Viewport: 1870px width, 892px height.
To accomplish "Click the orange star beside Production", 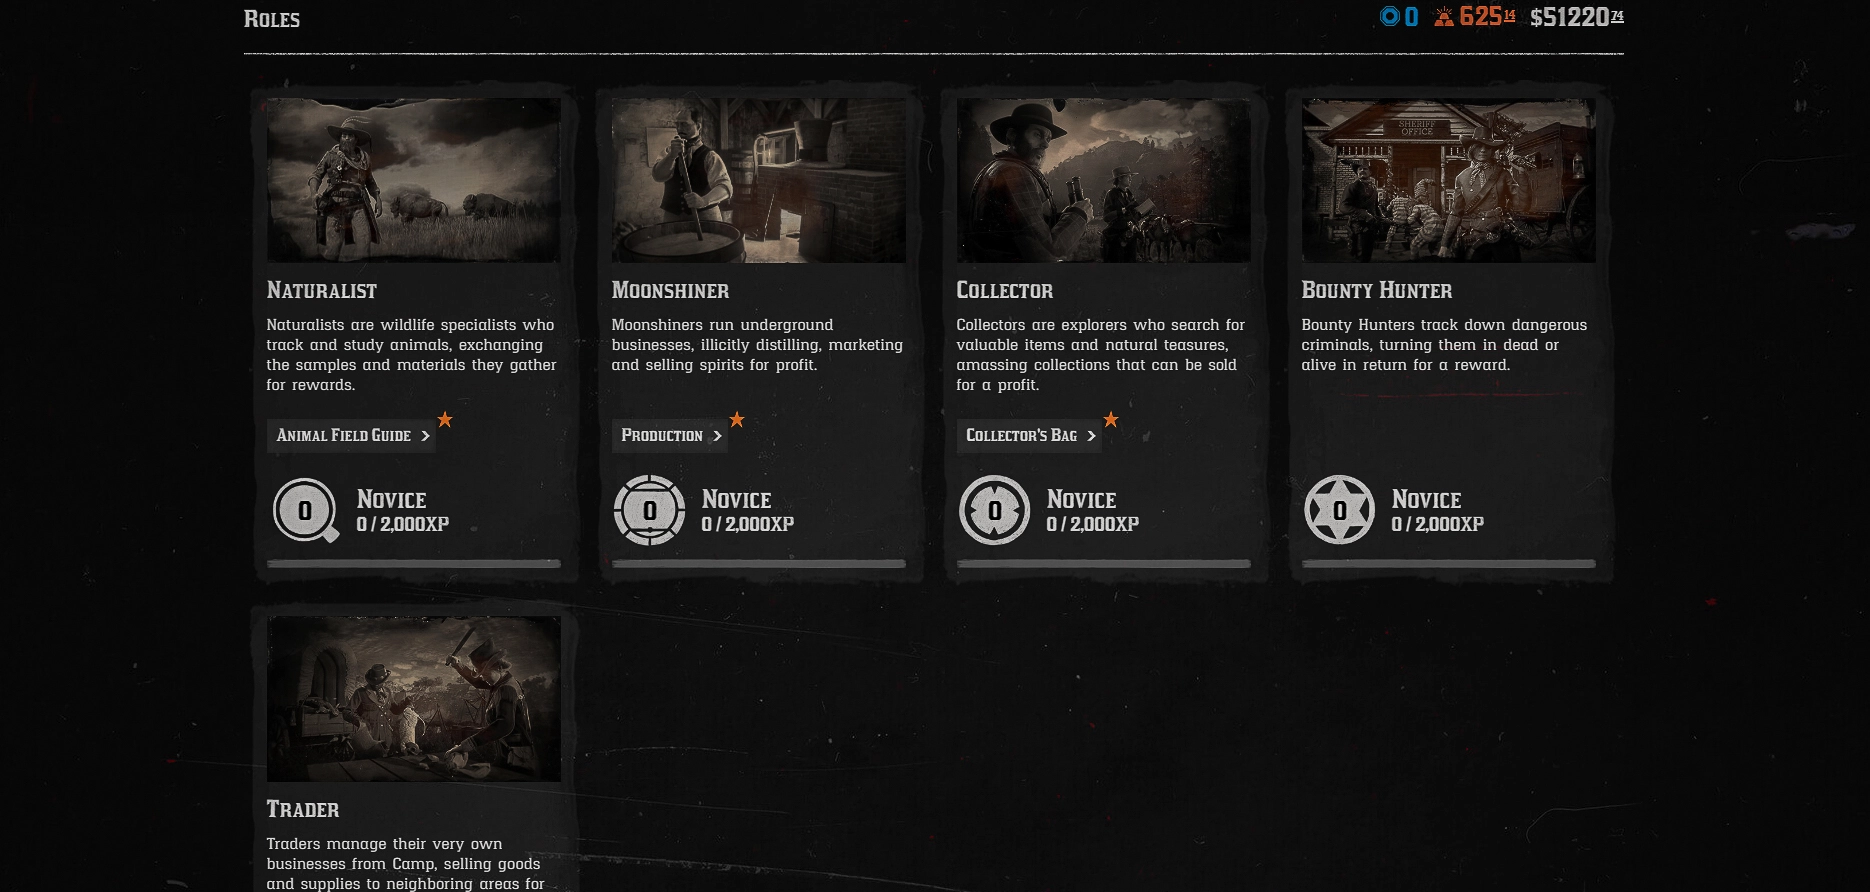I will 737,420.
